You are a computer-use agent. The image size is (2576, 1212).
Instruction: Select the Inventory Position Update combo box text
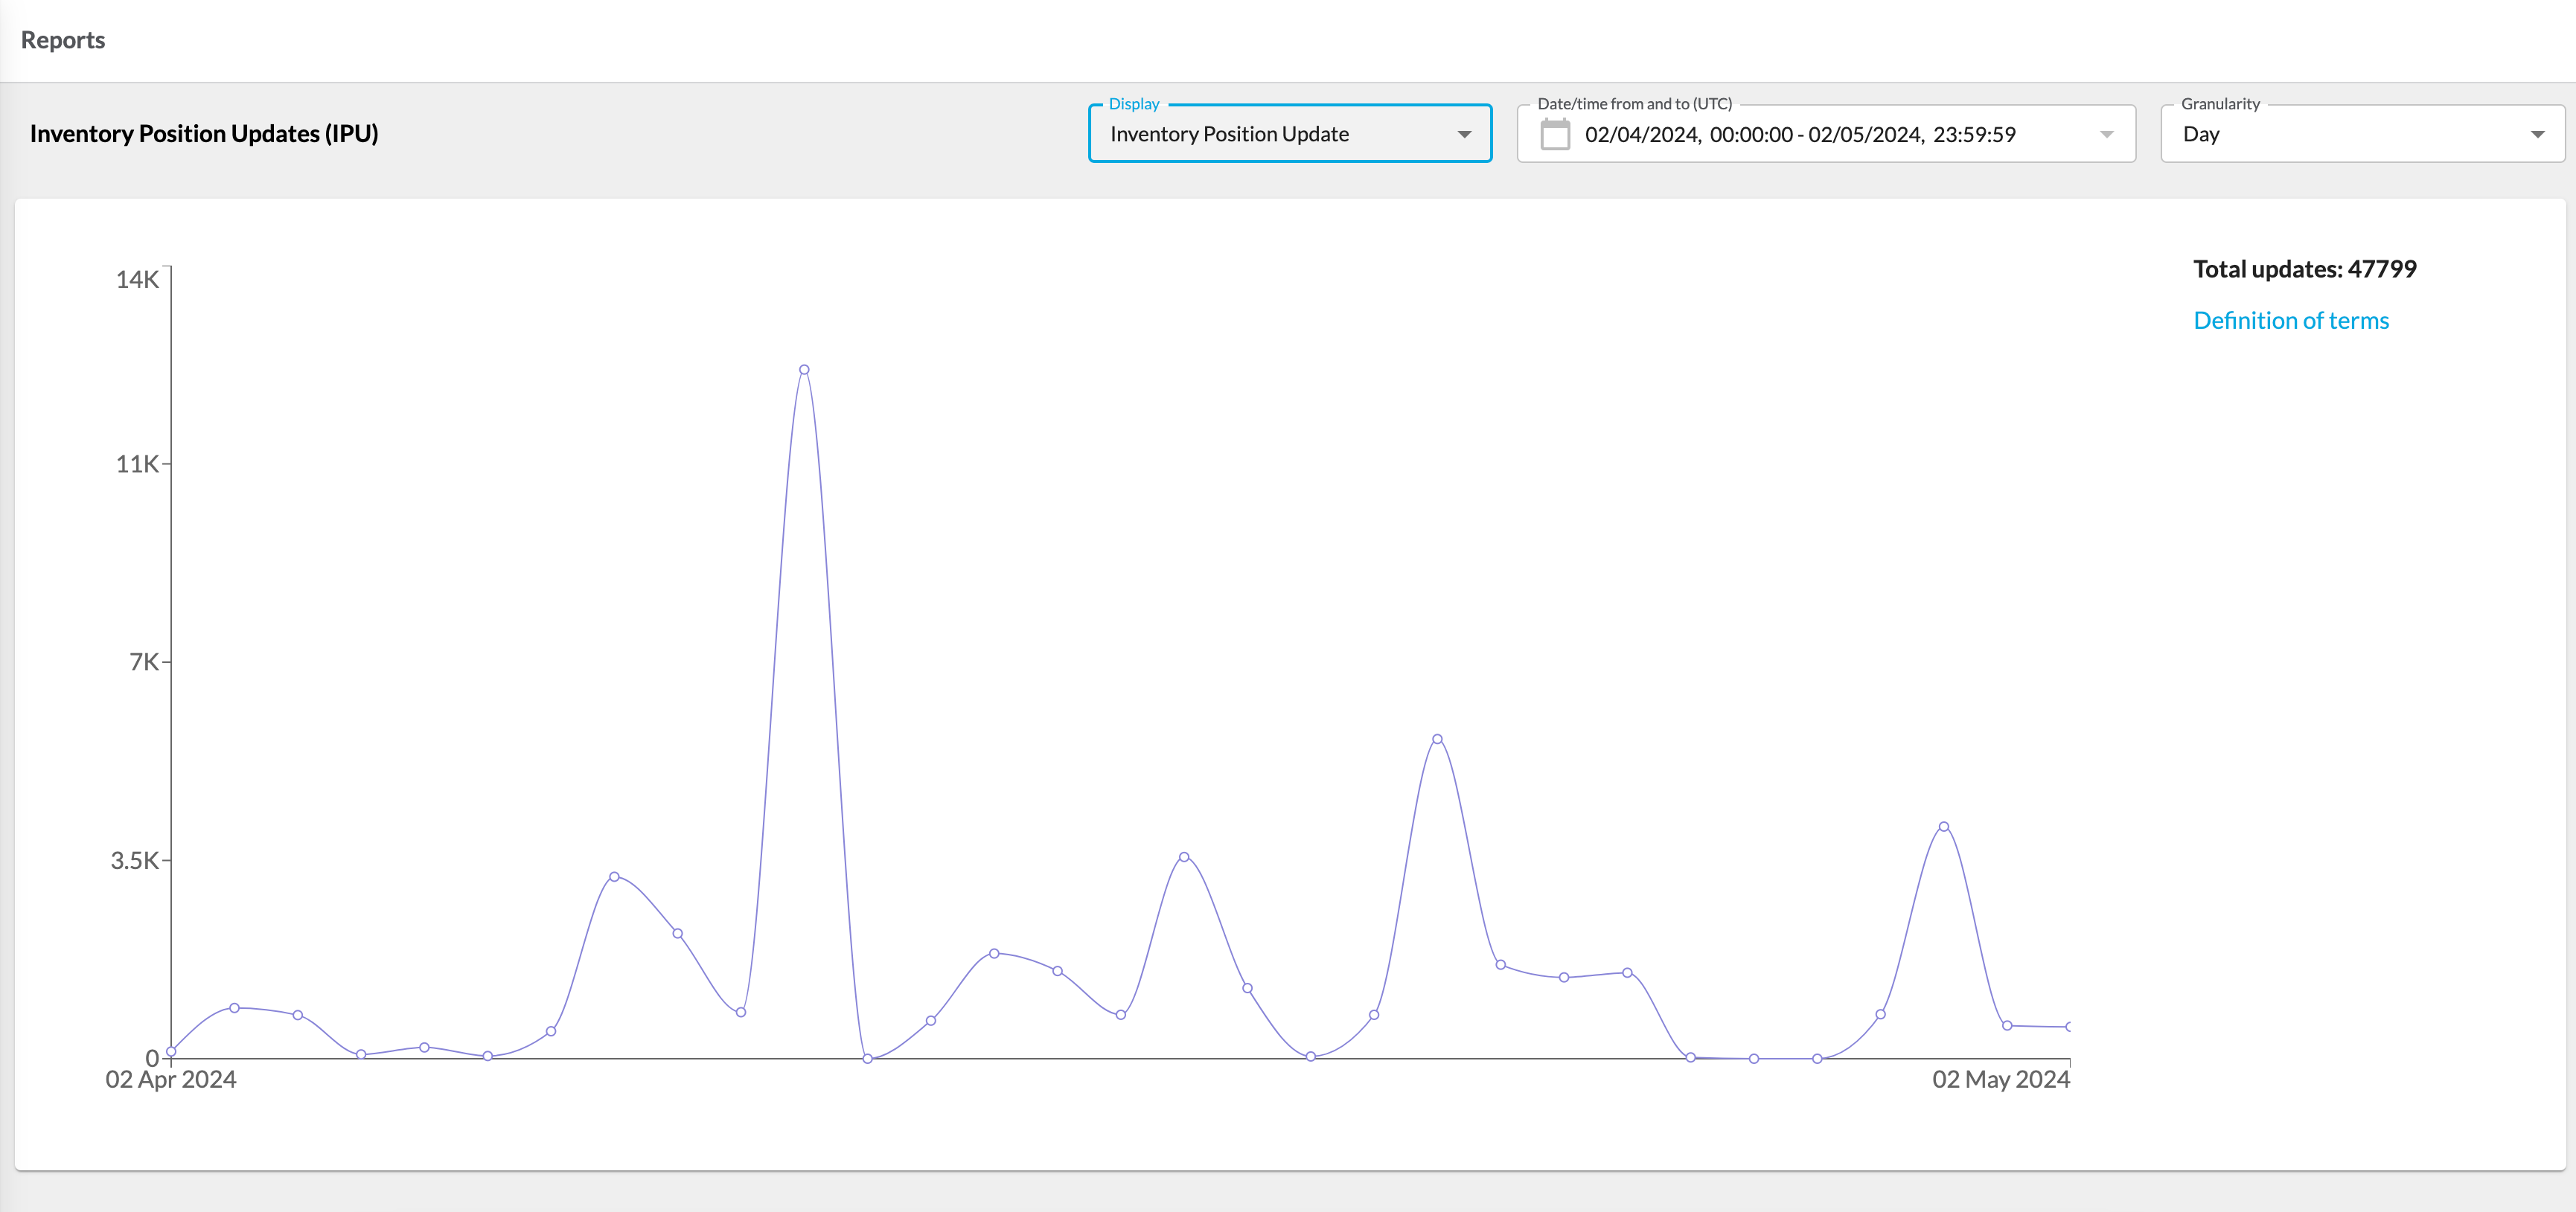click(1229, 134)
